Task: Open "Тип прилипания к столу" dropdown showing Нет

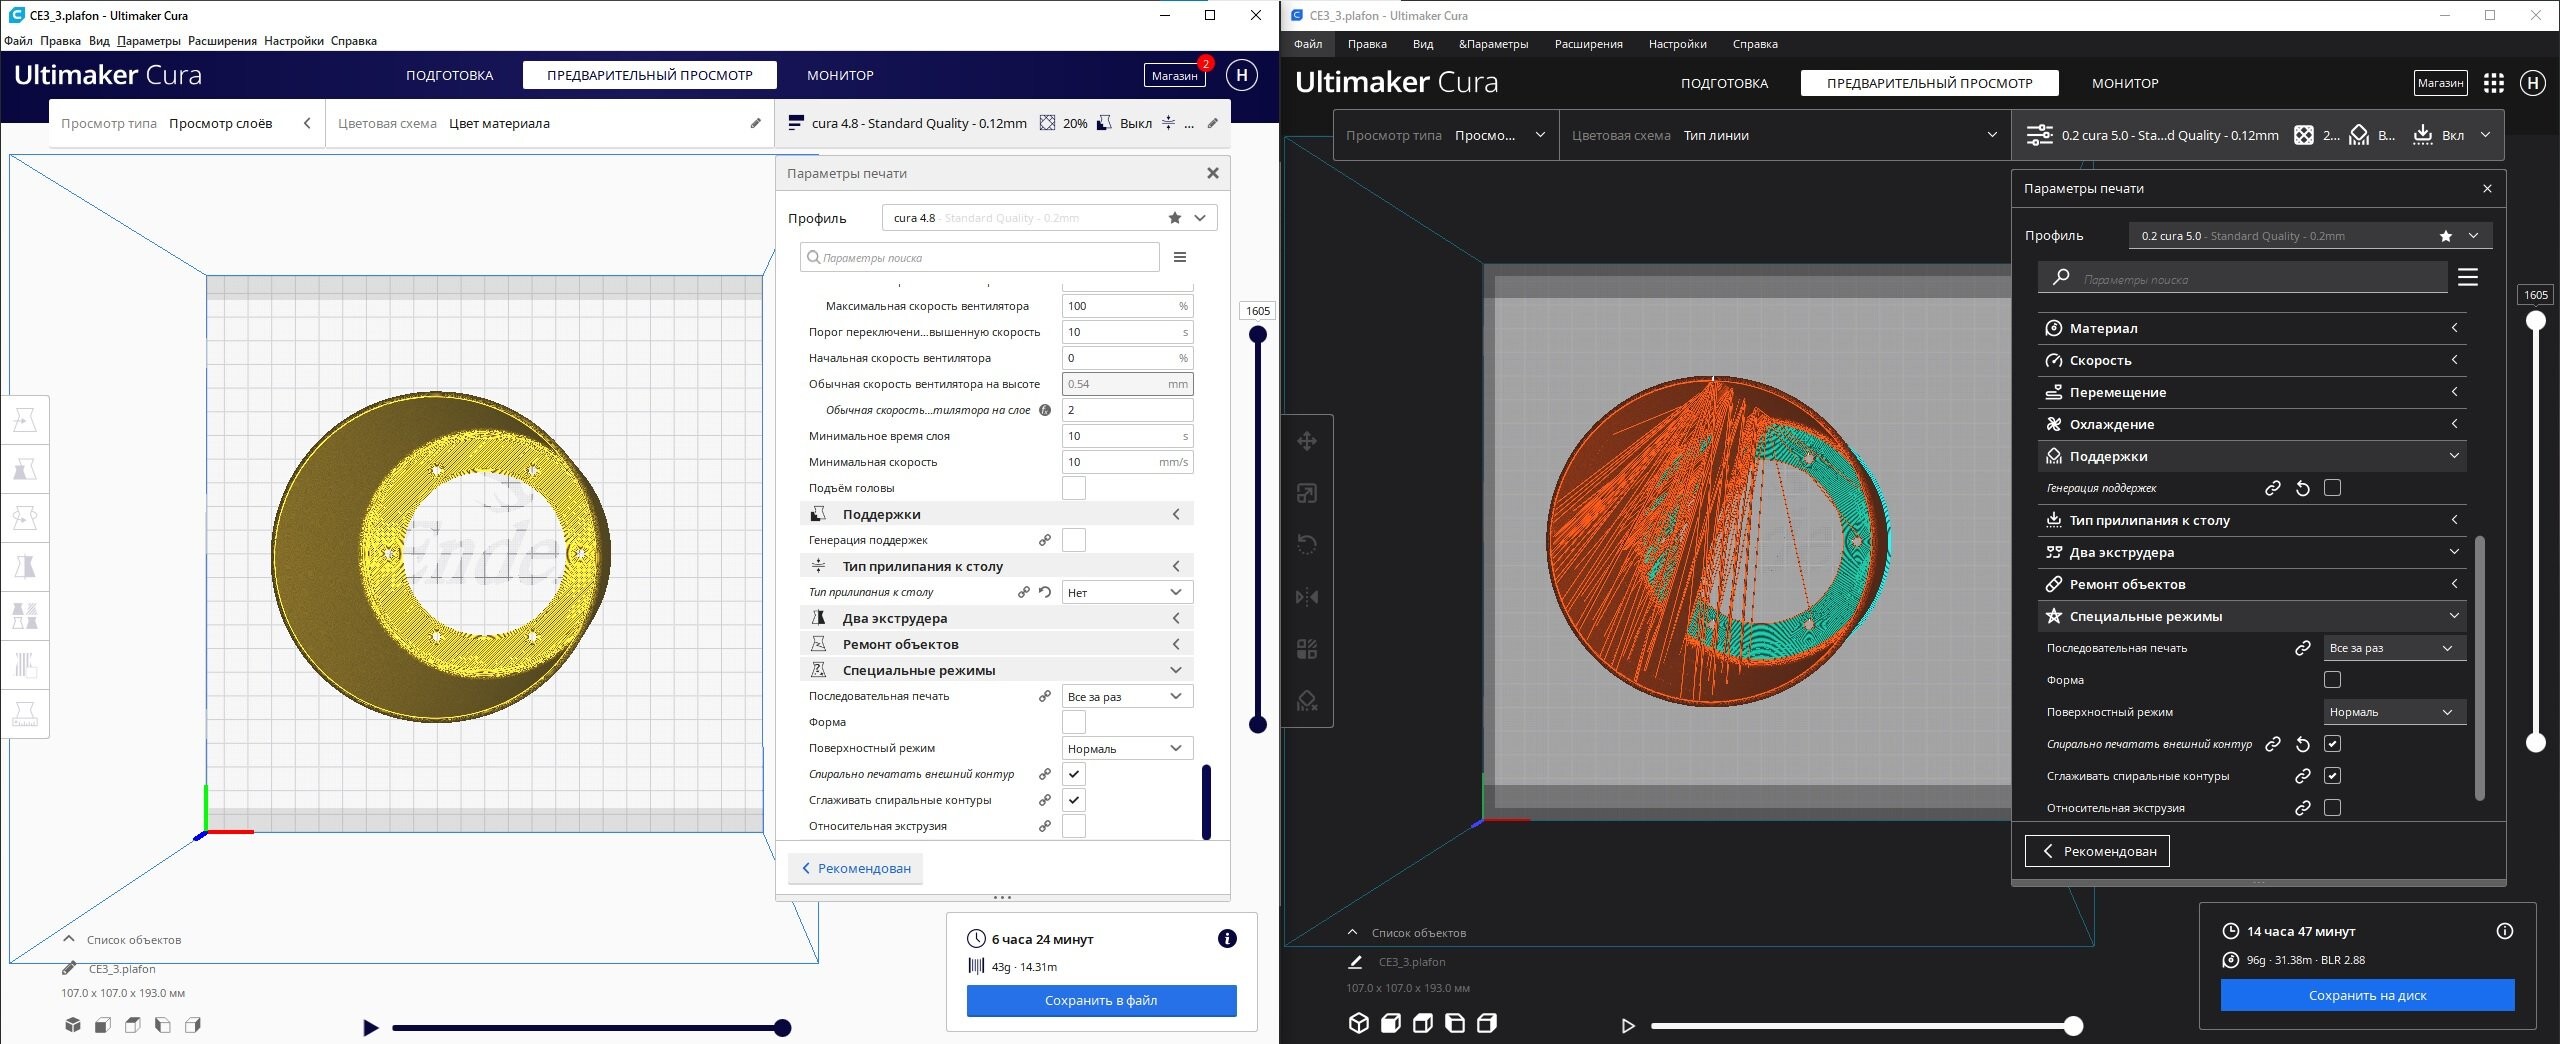Action: [x=1126, y=593]
